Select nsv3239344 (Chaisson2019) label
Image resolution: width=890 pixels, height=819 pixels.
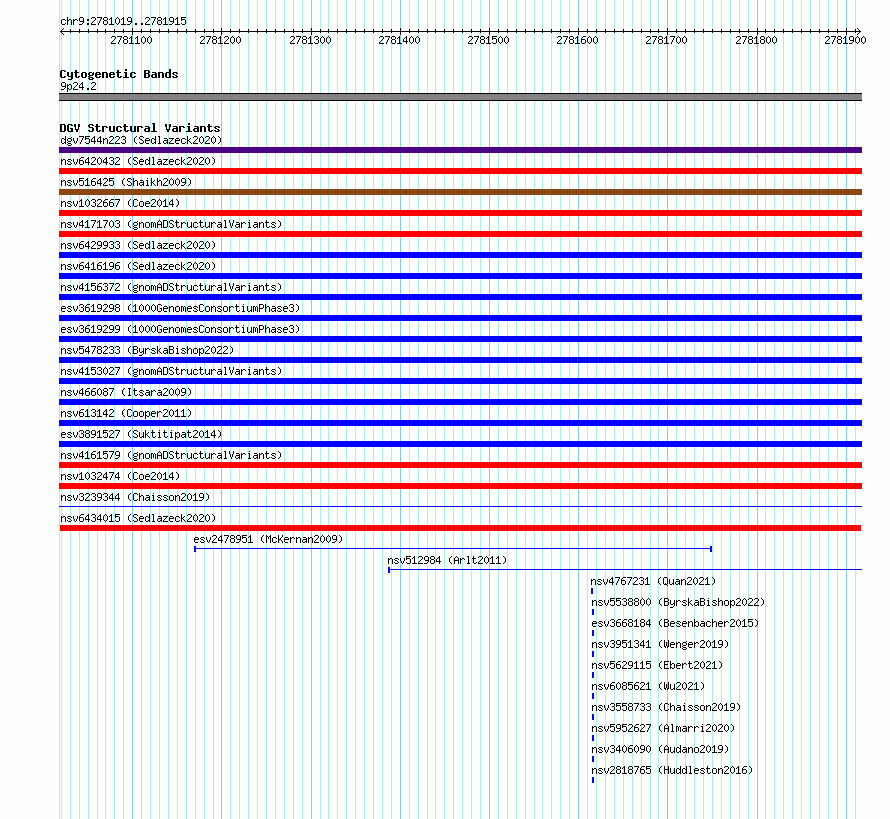(136, 497)
